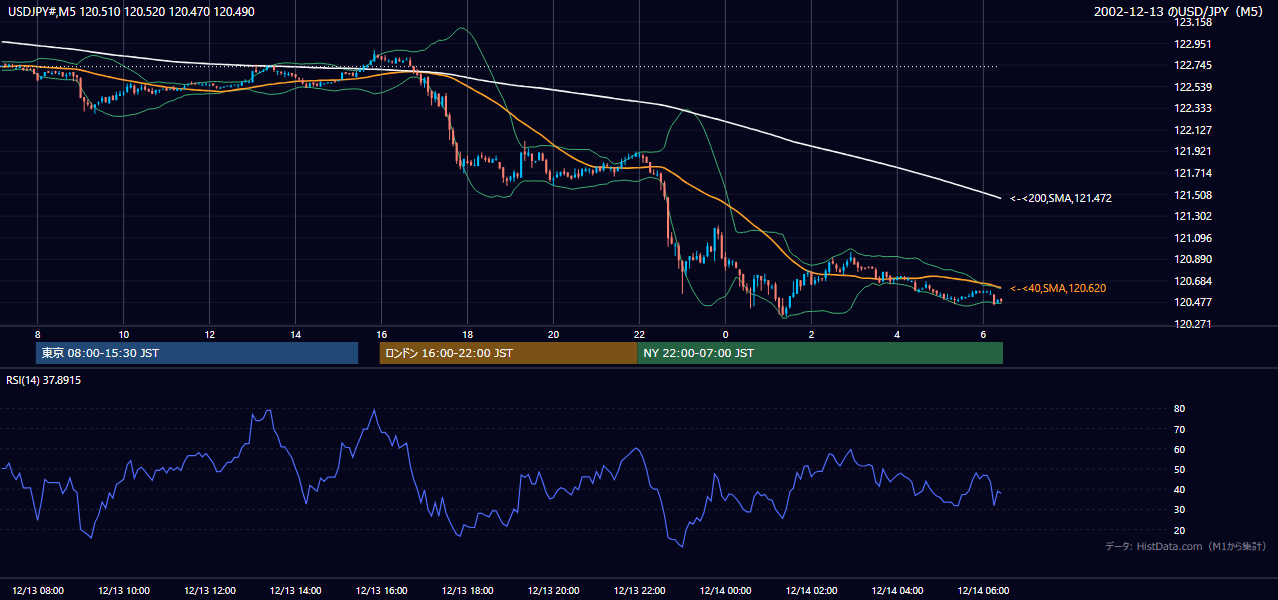This screenshot has width=1278, height=600.
Task: Click price axis value 122.745
Action: (1193, 66)
